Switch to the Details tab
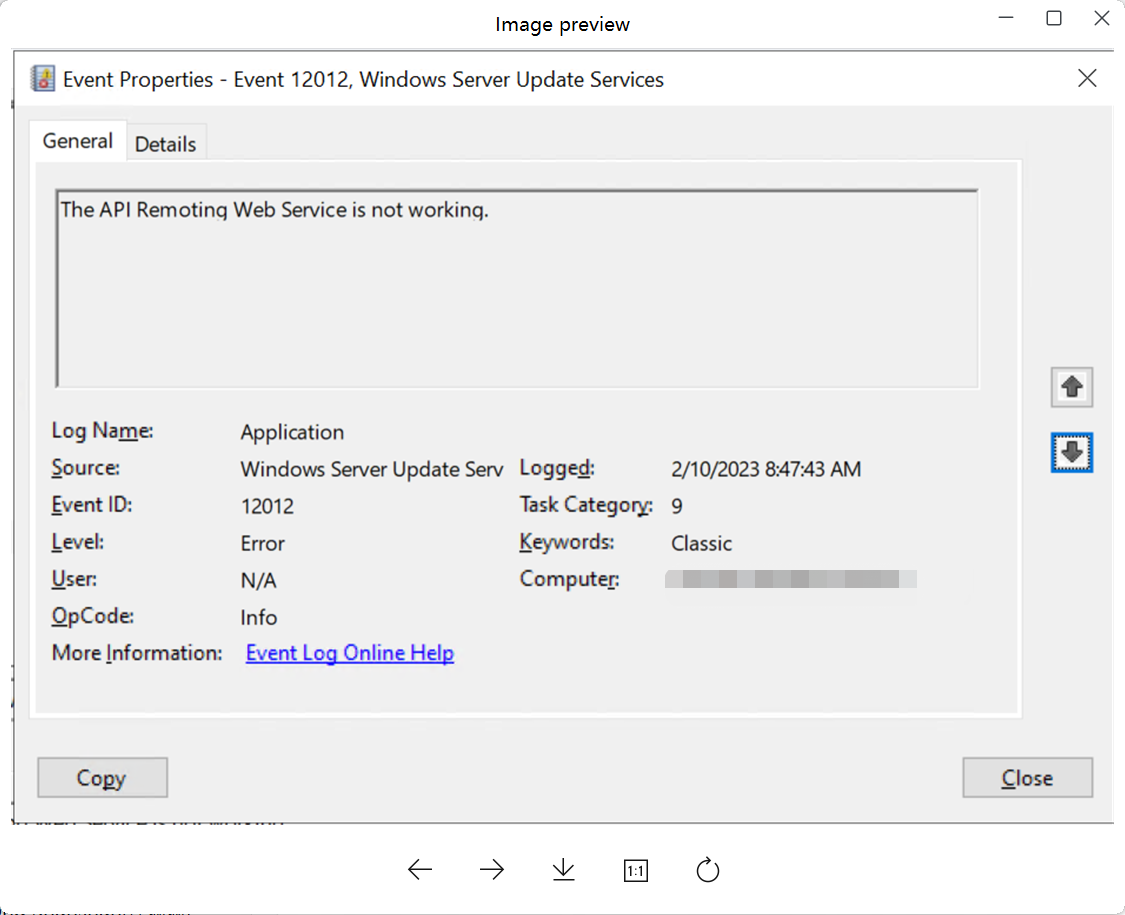The height and width of the screenshot is (915, 1125). click(x=166, y=144)
